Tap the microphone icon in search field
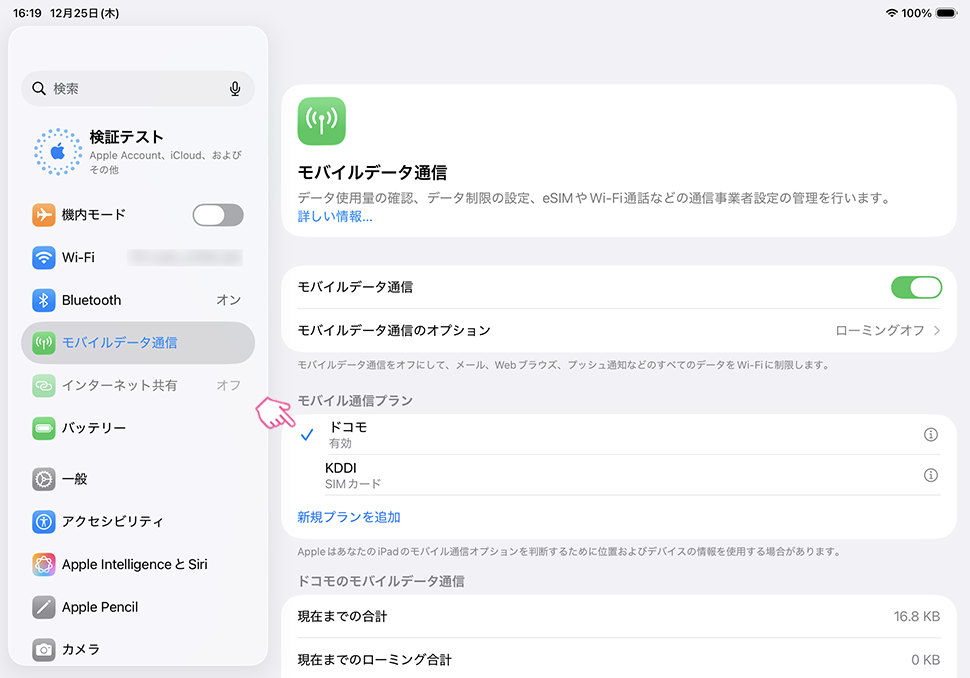The image size is (970, 678). (x=235, y=89)
